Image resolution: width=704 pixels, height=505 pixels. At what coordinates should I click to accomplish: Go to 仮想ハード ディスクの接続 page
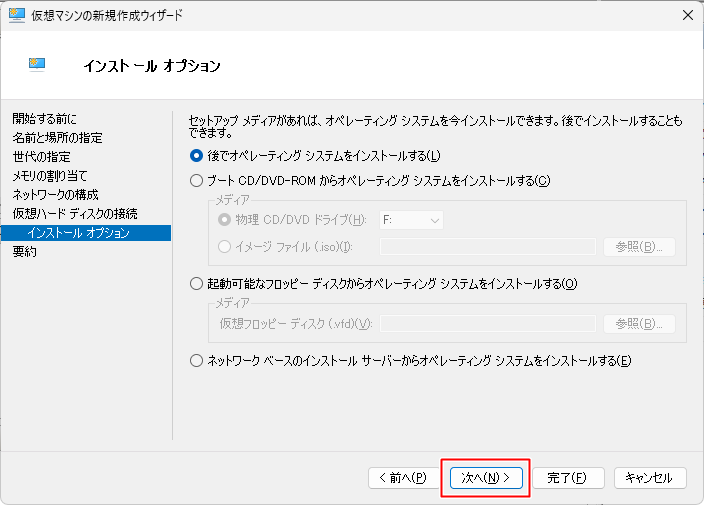pyautogui.click(x=75, y=214)
